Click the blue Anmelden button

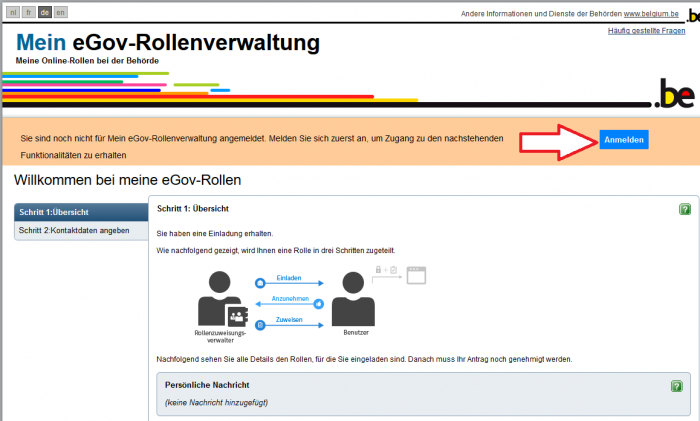(624, 140)
